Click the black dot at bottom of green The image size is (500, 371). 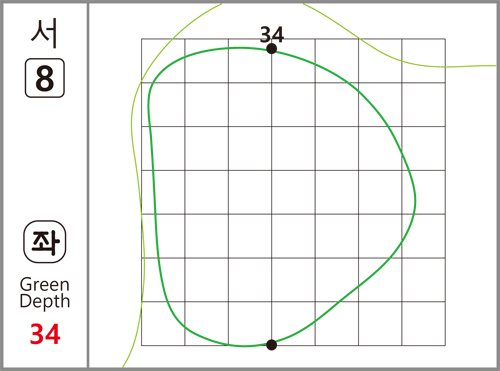272,345
